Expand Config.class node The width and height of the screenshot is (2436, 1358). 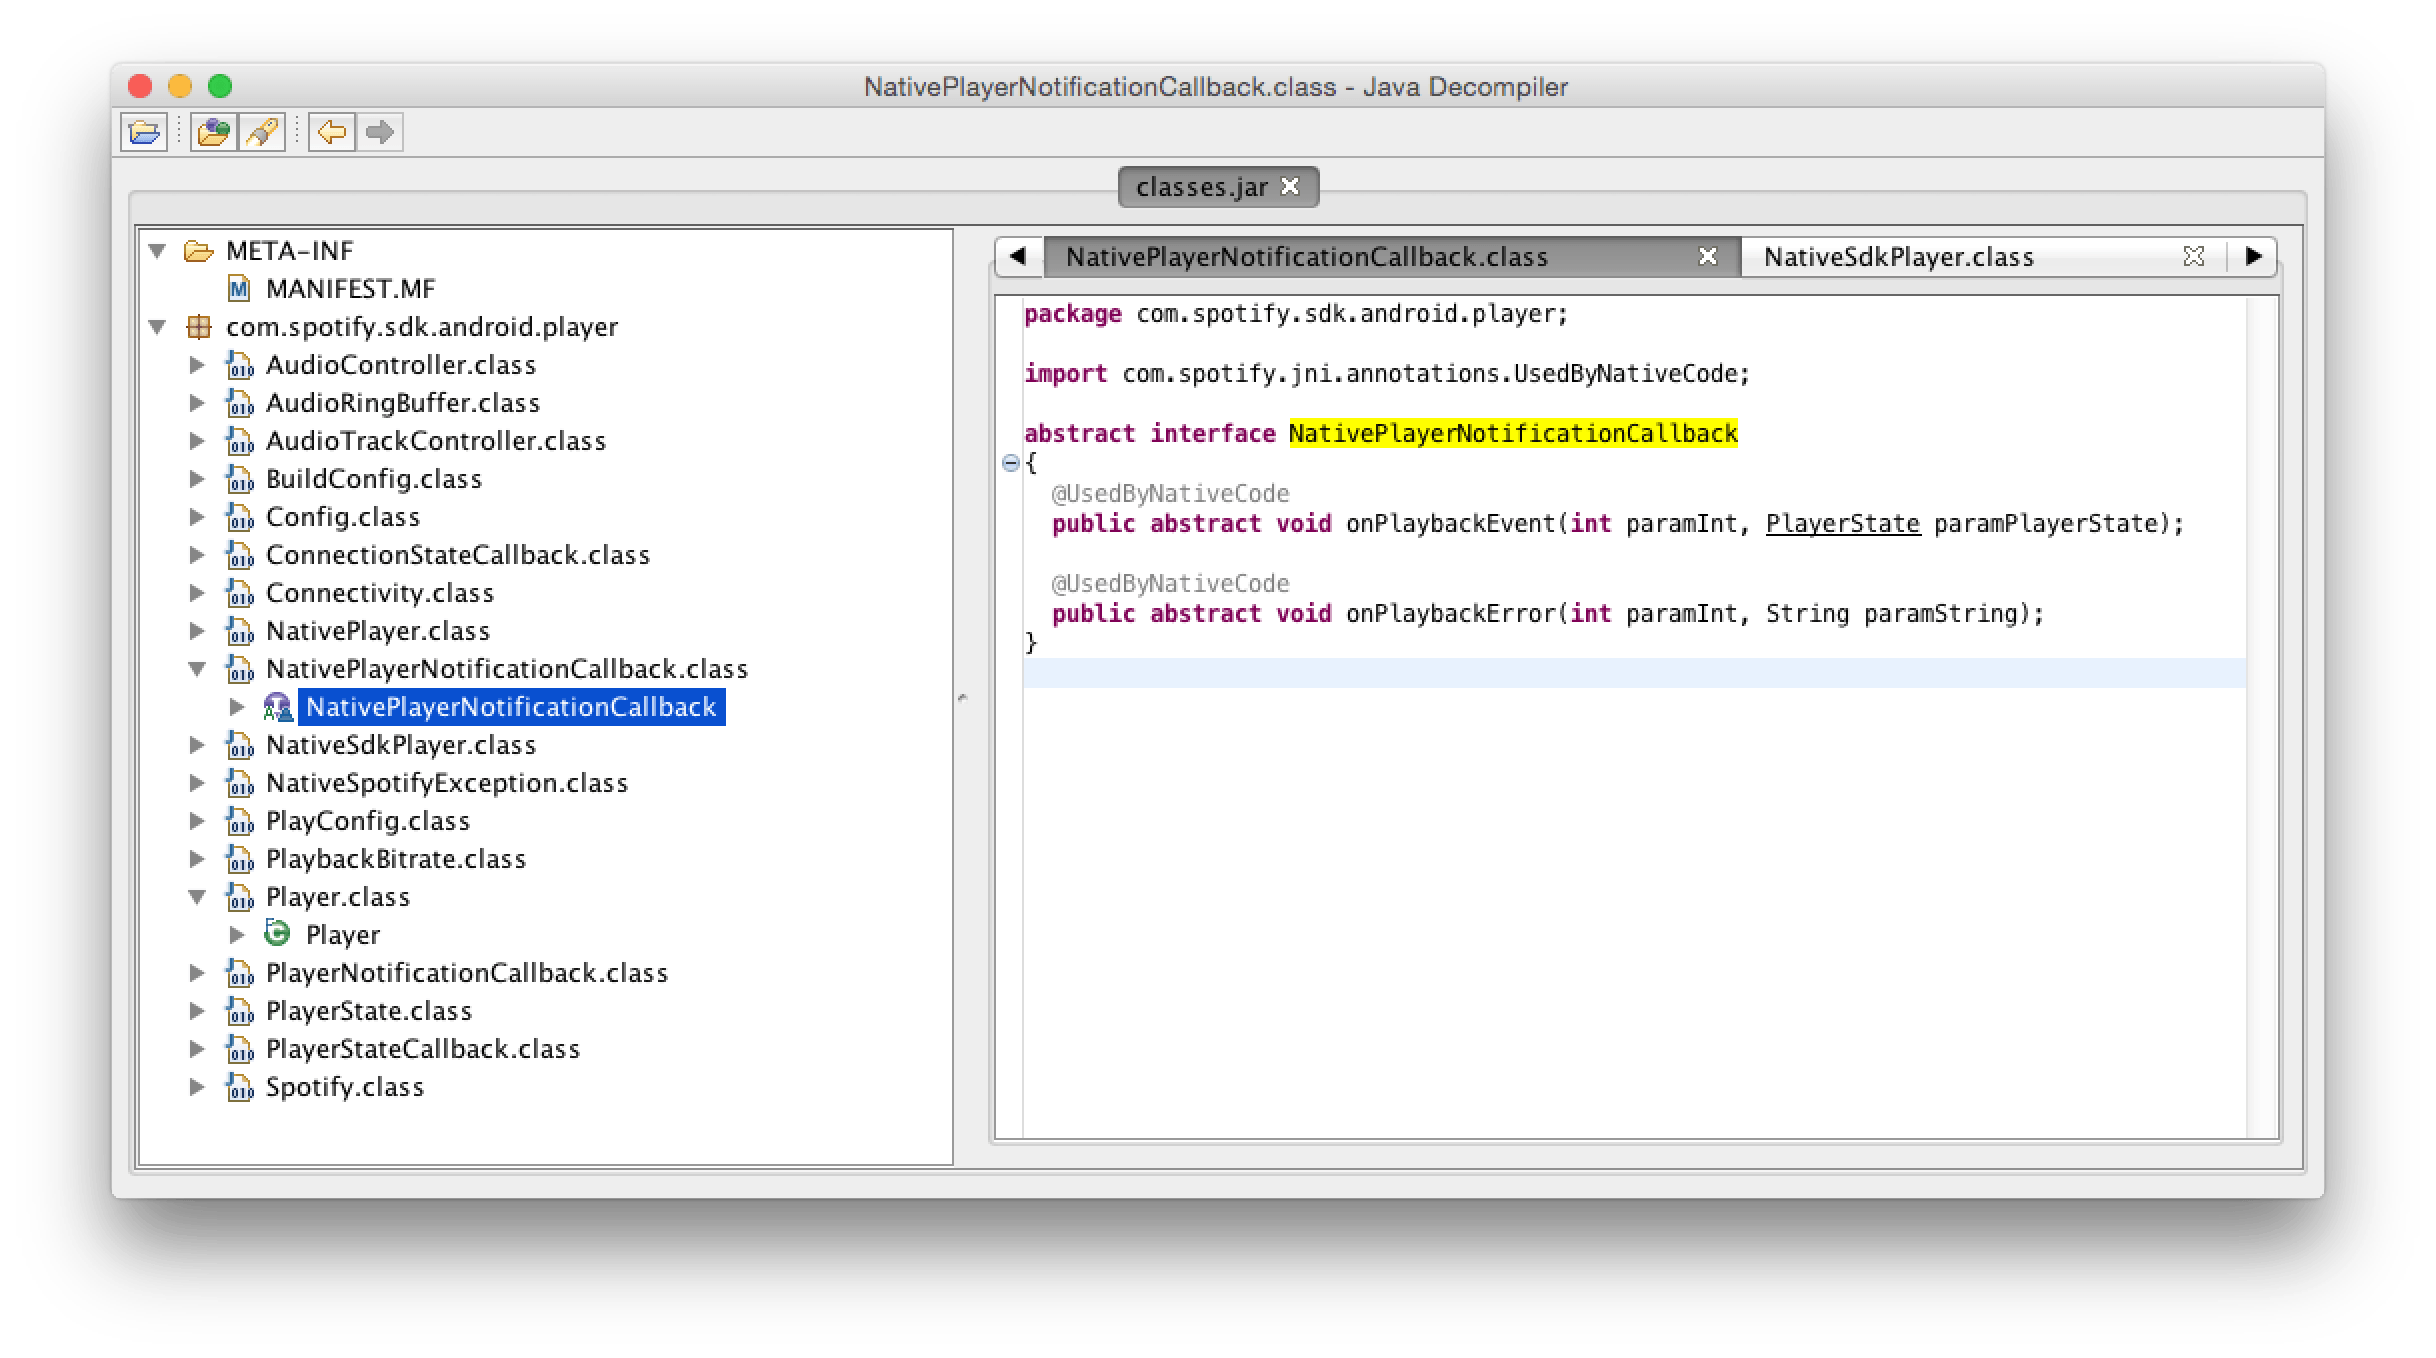(198, 517)
